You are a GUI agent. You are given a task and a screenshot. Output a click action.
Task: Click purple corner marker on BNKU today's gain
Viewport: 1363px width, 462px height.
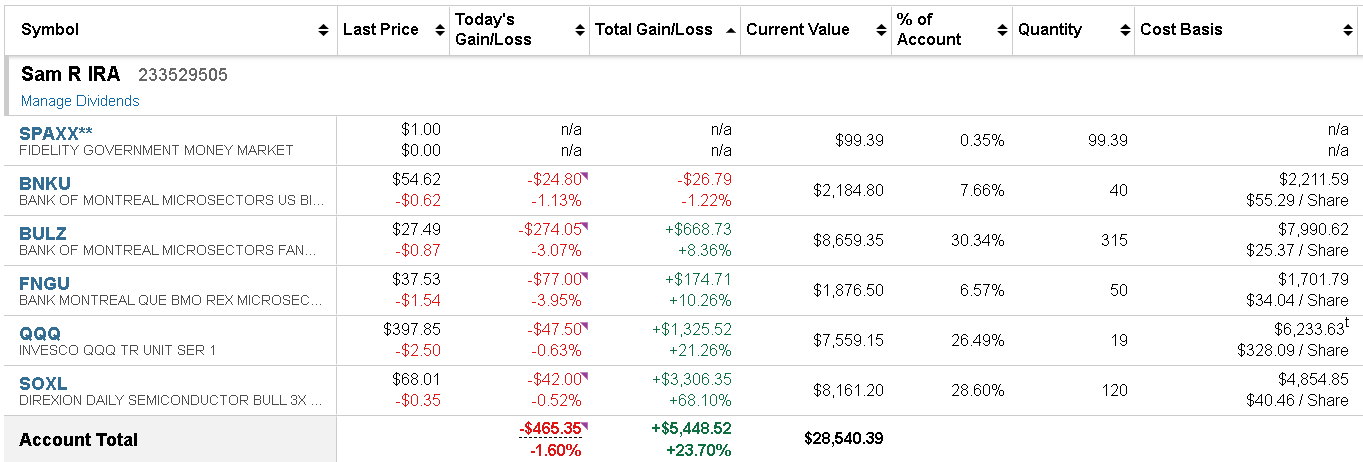point(585,176)
